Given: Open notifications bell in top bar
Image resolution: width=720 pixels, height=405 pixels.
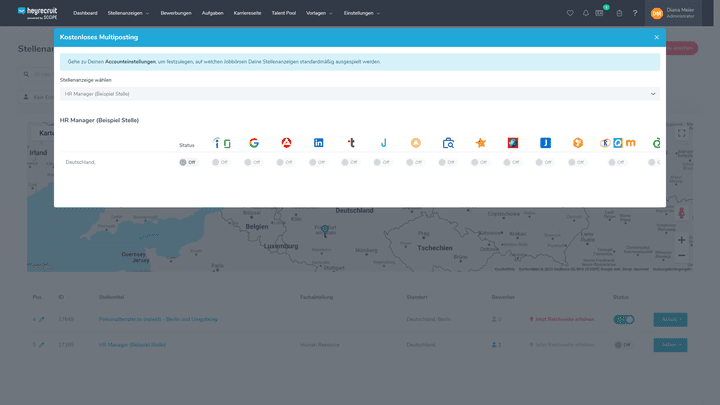Looking at the screenshot, I should pos(585,13).
